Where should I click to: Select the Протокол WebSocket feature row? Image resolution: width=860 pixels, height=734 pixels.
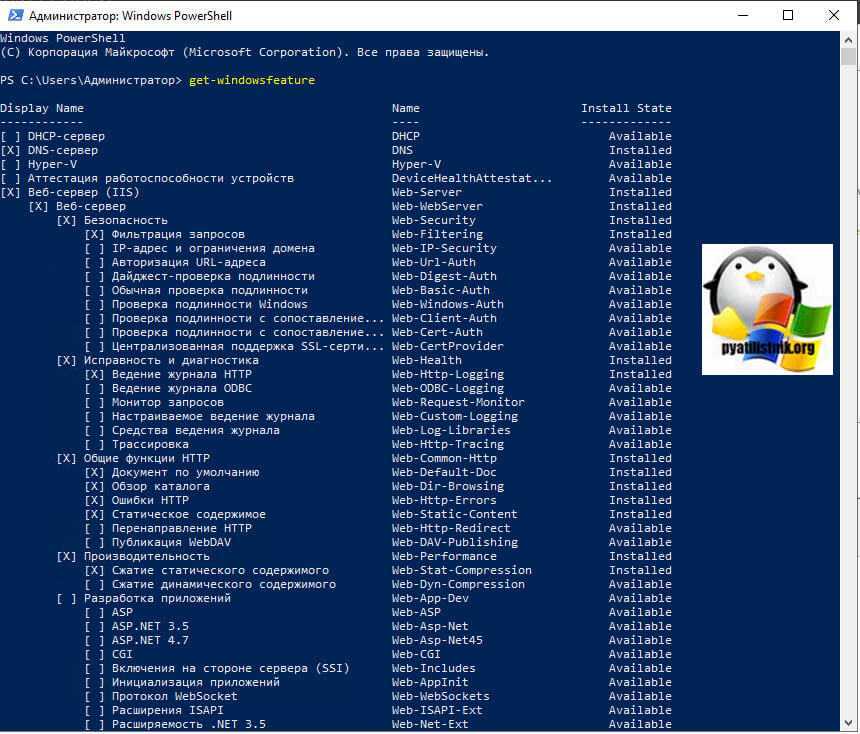pos(174,696)
